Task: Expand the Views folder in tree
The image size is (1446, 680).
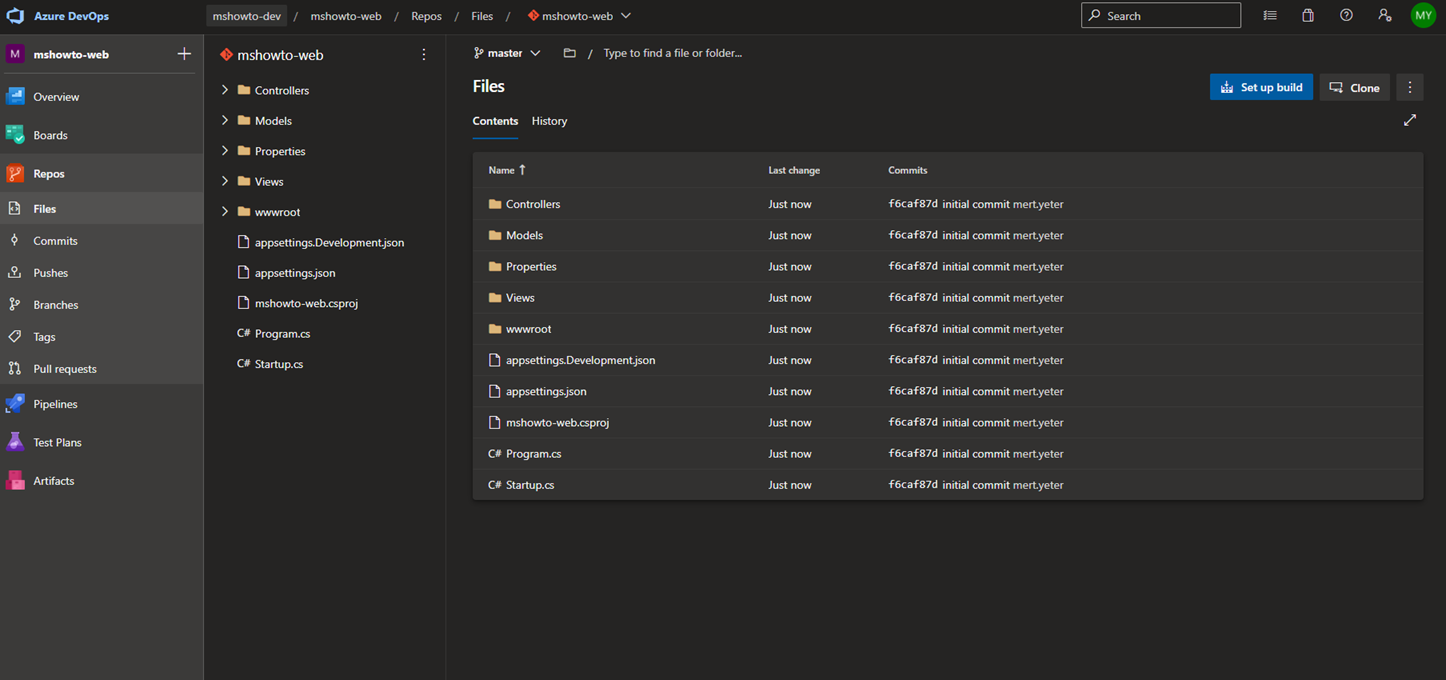Action: tap(225, 181)
